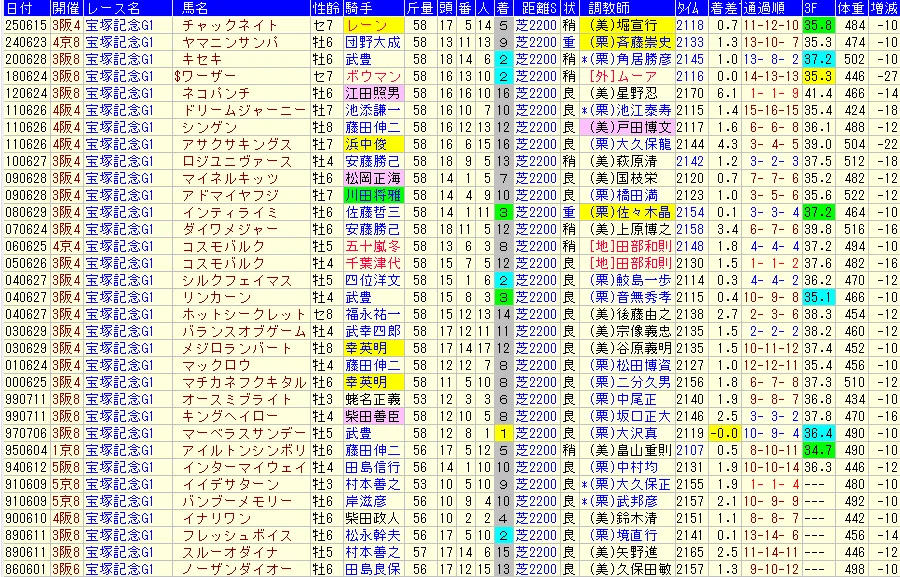Screen dimensions: 900x577
Task: Click jockey 団野大成
Action: [373, 42]
